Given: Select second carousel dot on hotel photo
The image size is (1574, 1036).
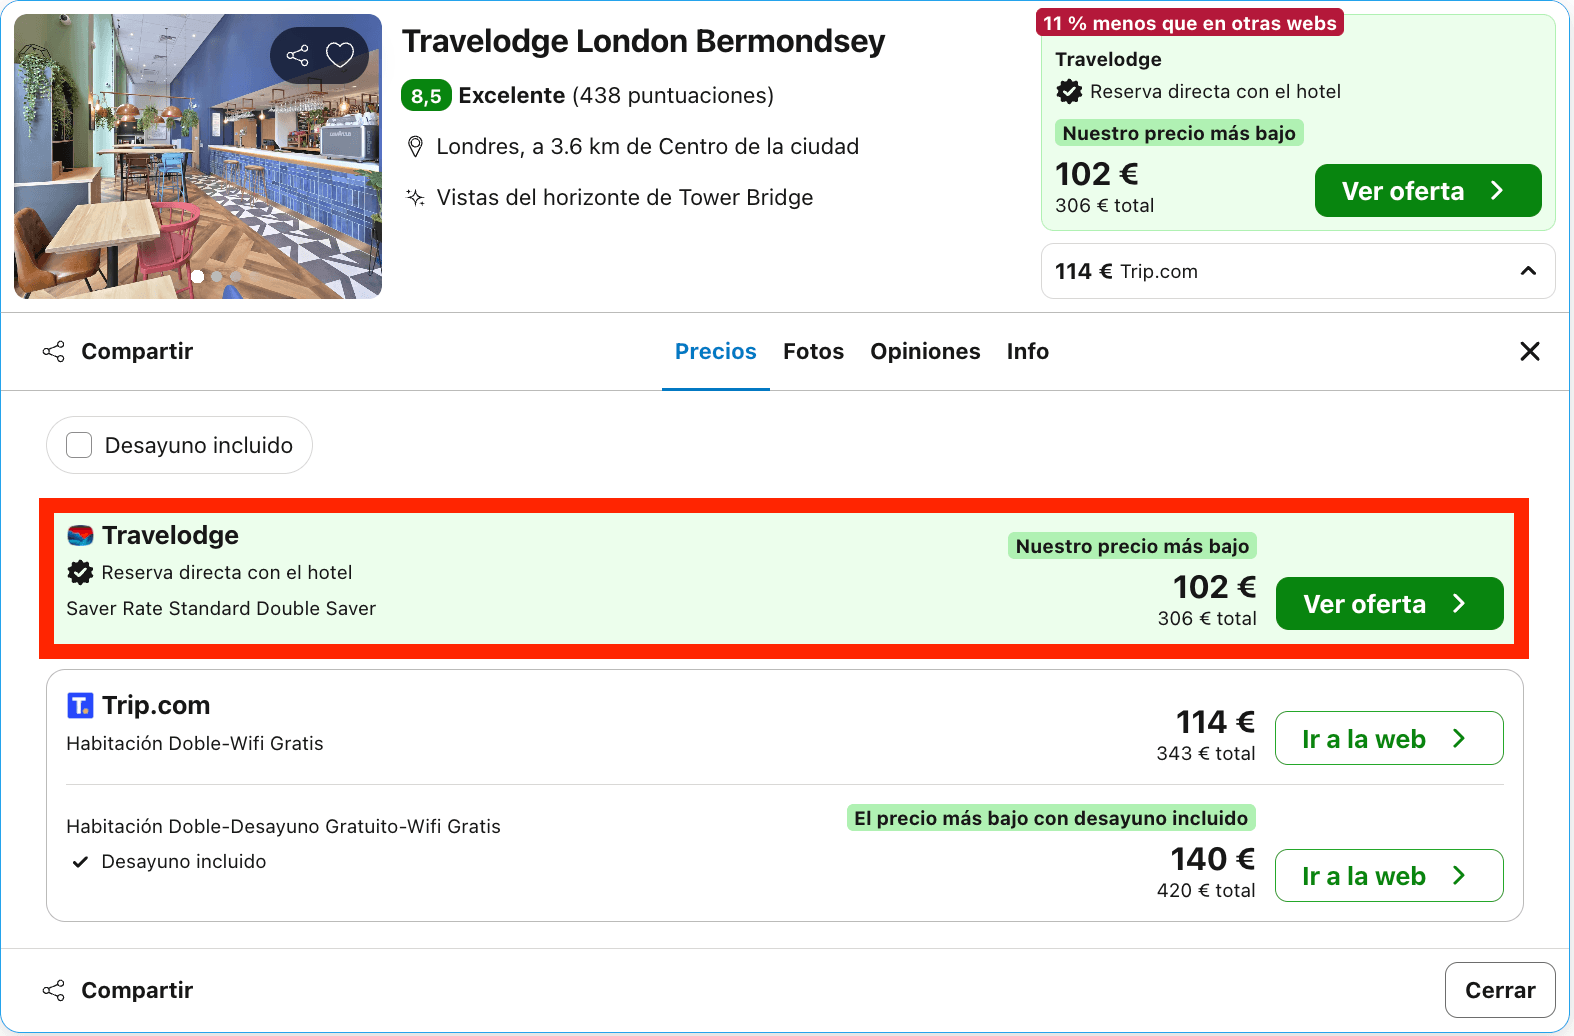Looking at the screenshot, I should [x=216, y=277].
